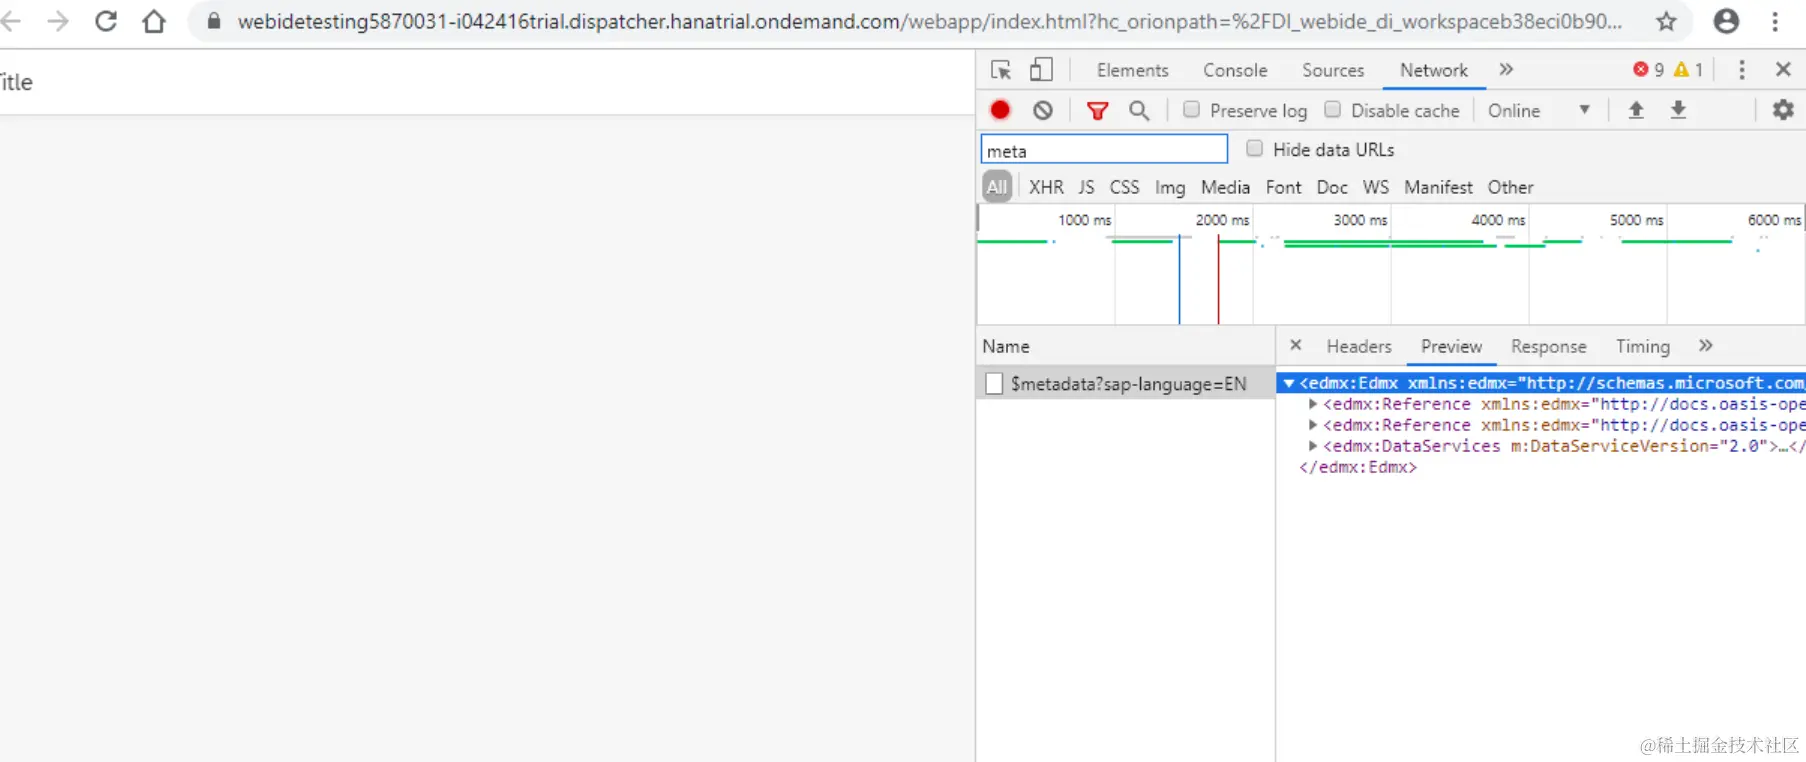Click the 1000 ms timeline marker
Screen dimensions: 1806x762
tap(1084, 220)
